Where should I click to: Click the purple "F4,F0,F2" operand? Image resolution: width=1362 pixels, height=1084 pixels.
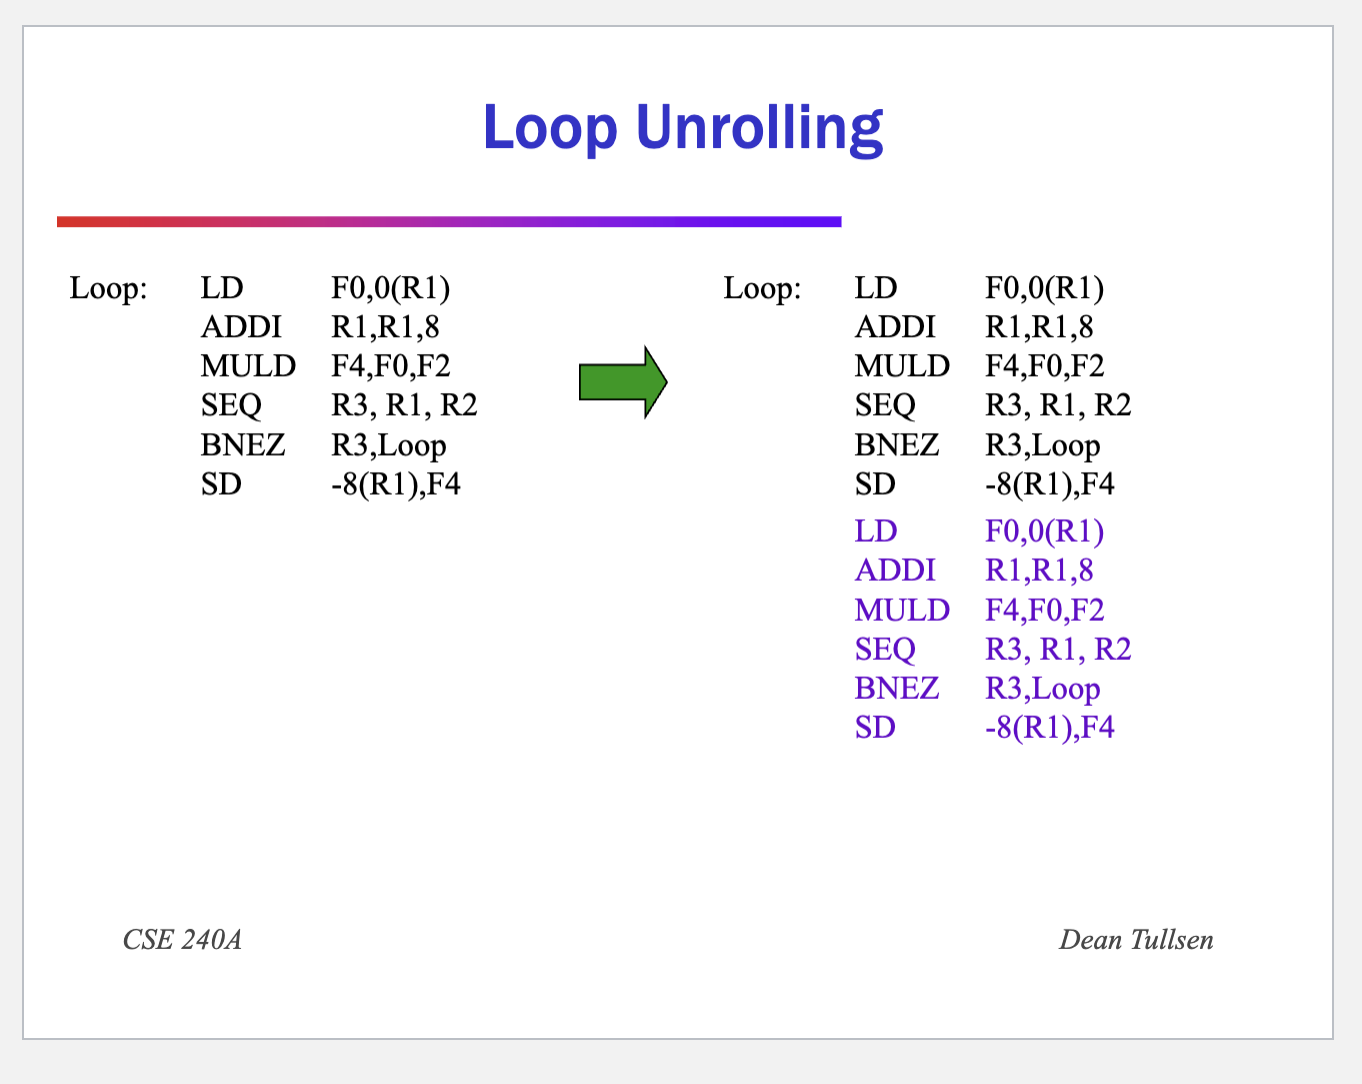1044,610
